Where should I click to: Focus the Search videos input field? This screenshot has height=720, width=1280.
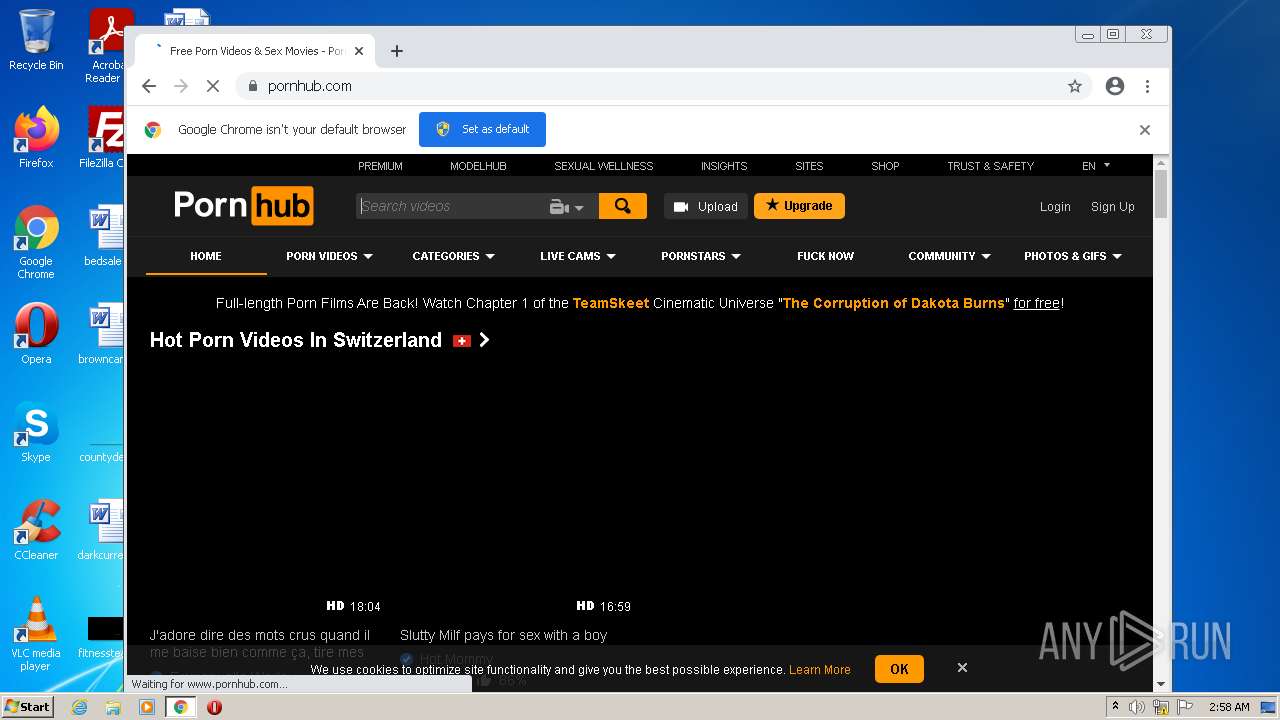tap(450, 206)
